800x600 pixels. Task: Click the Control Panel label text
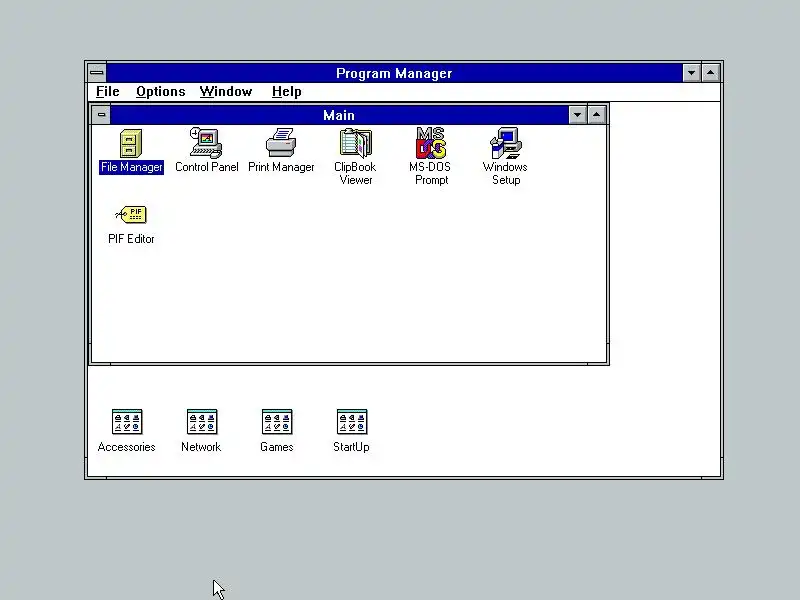[x=207, y=167]
